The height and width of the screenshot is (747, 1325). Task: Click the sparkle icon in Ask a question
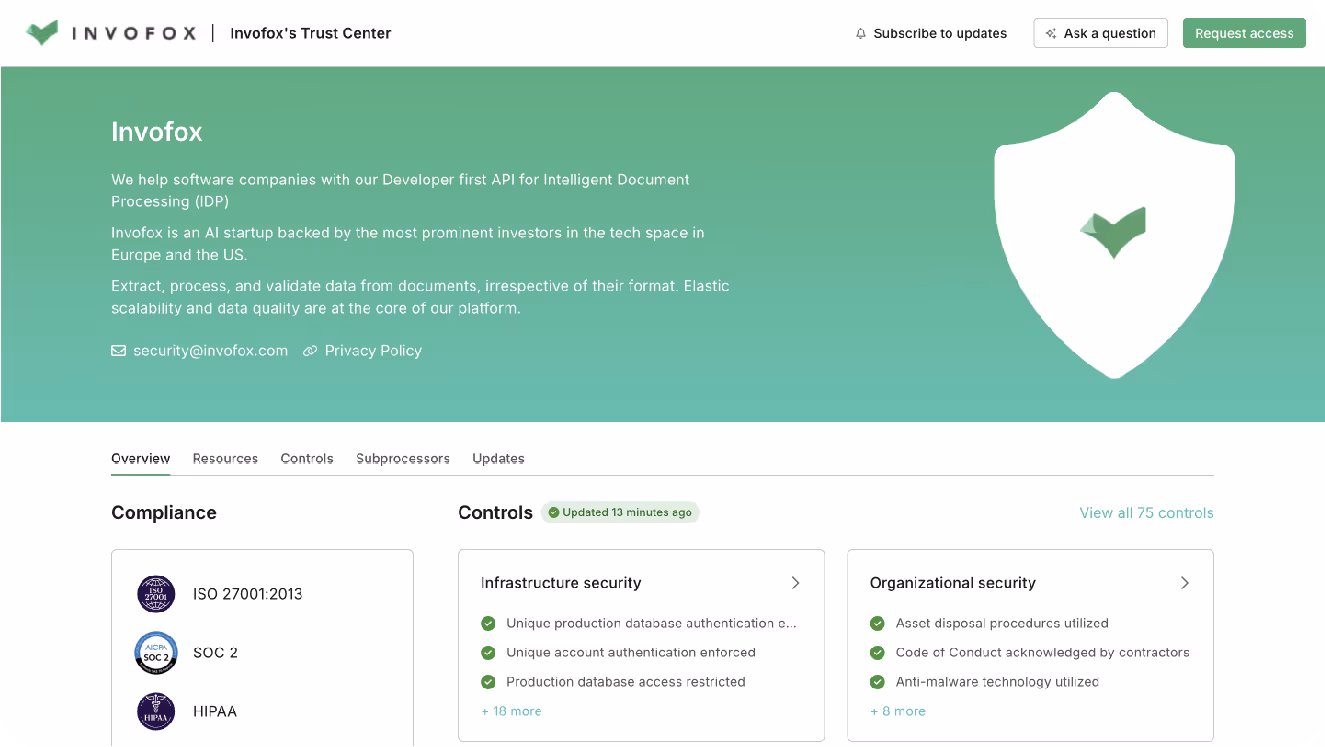1051,33
